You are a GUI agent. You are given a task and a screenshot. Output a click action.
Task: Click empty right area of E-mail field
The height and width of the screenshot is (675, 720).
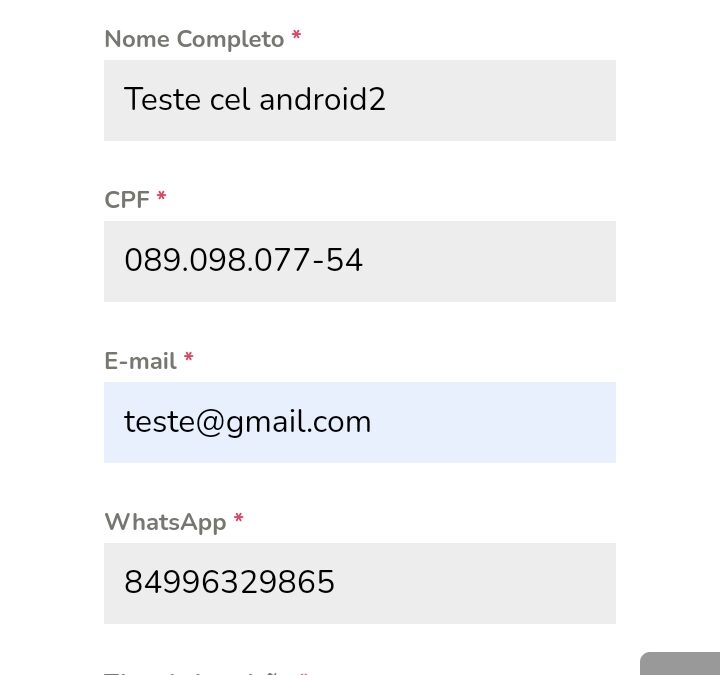click(496, 422)
